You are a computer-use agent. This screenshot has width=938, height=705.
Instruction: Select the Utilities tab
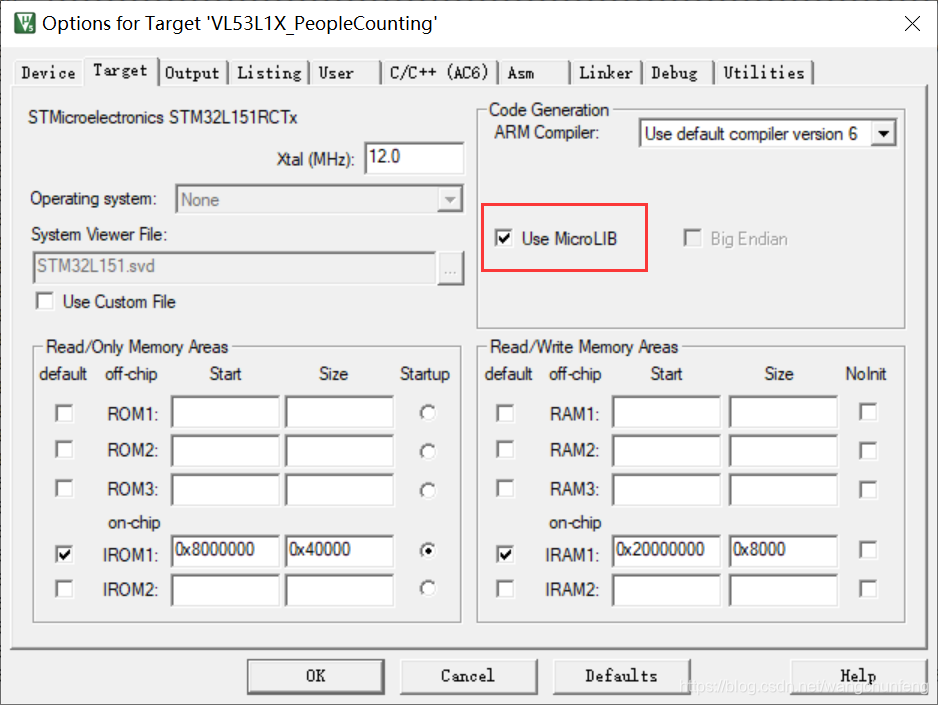click(x=764, y=73)
